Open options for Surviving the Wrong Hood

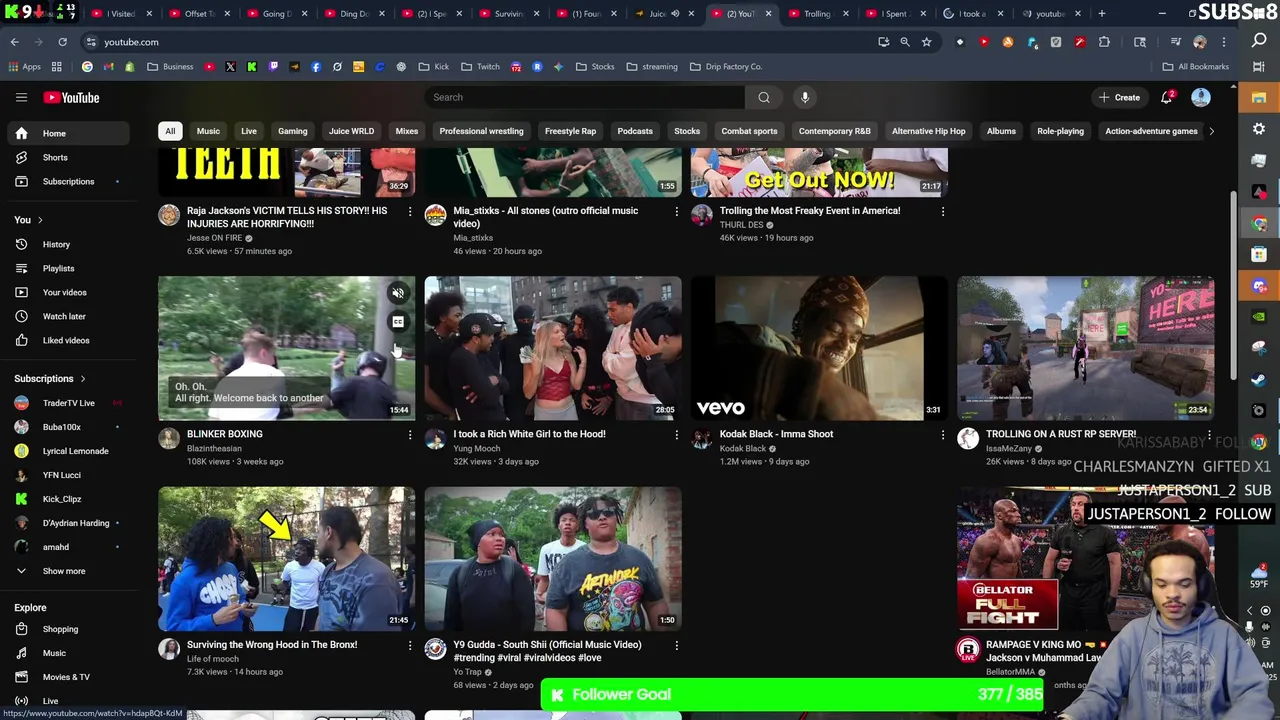click(x=409, y=645)
